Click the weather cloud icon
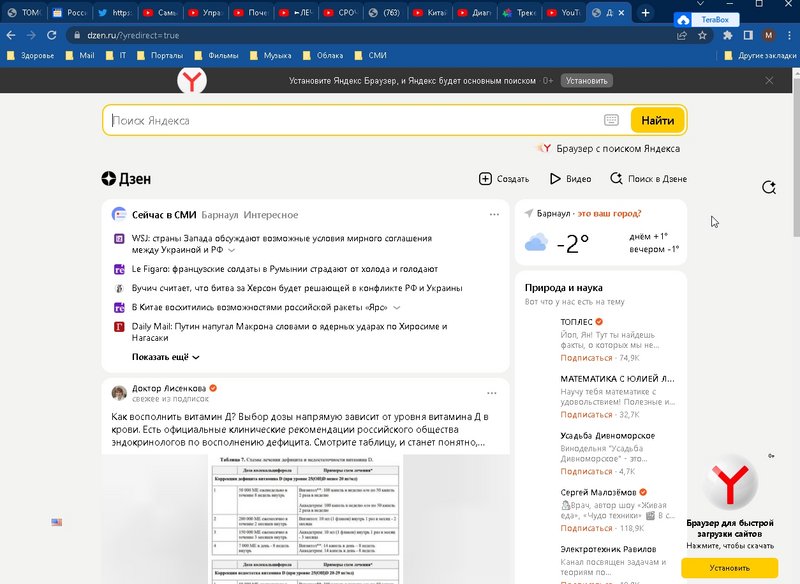The height and width of the screenshot is (584, 800). point(536,243)
